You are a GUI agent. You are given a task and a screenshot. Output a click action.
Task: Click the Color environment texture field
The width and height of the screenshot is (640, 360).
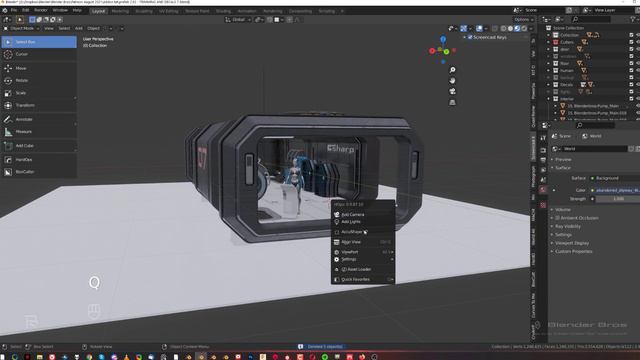coord(618,190)
